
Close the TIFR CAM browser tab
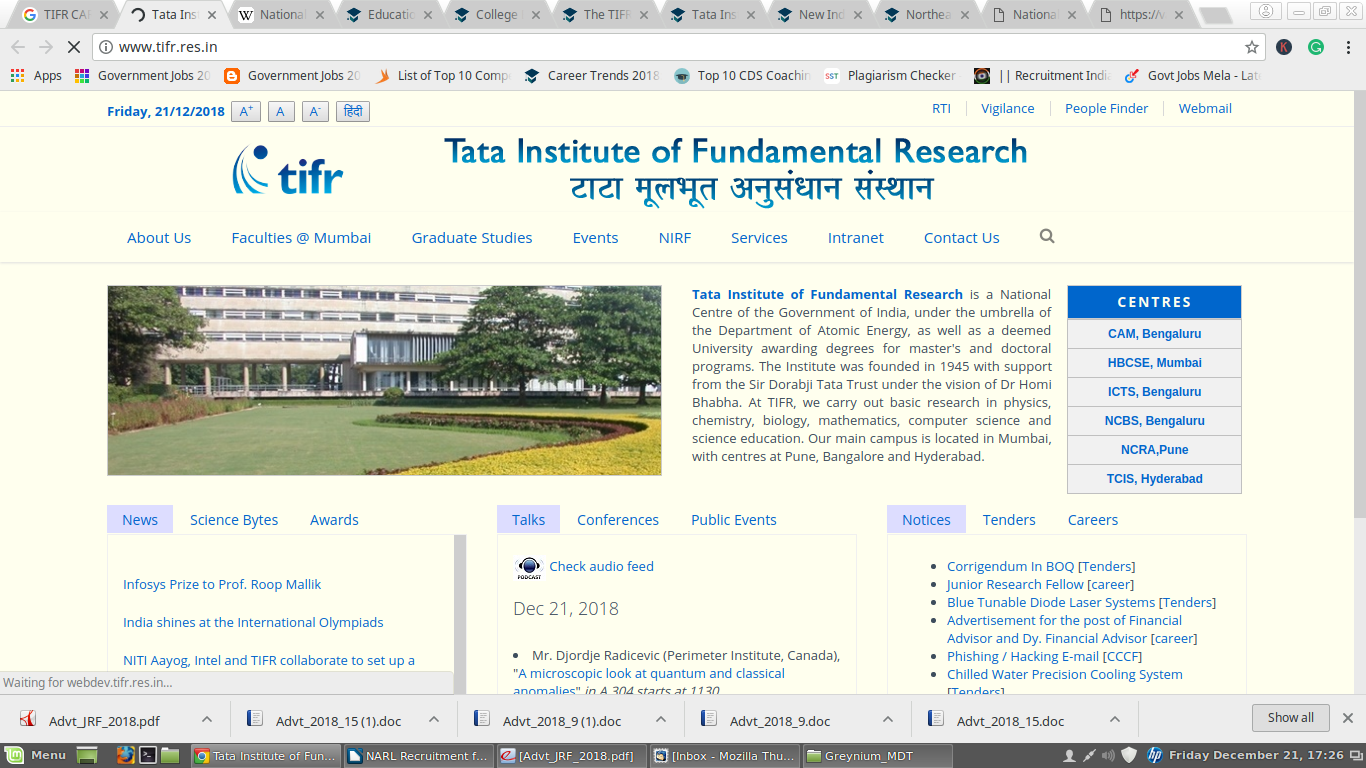click(x=104, y=15)
